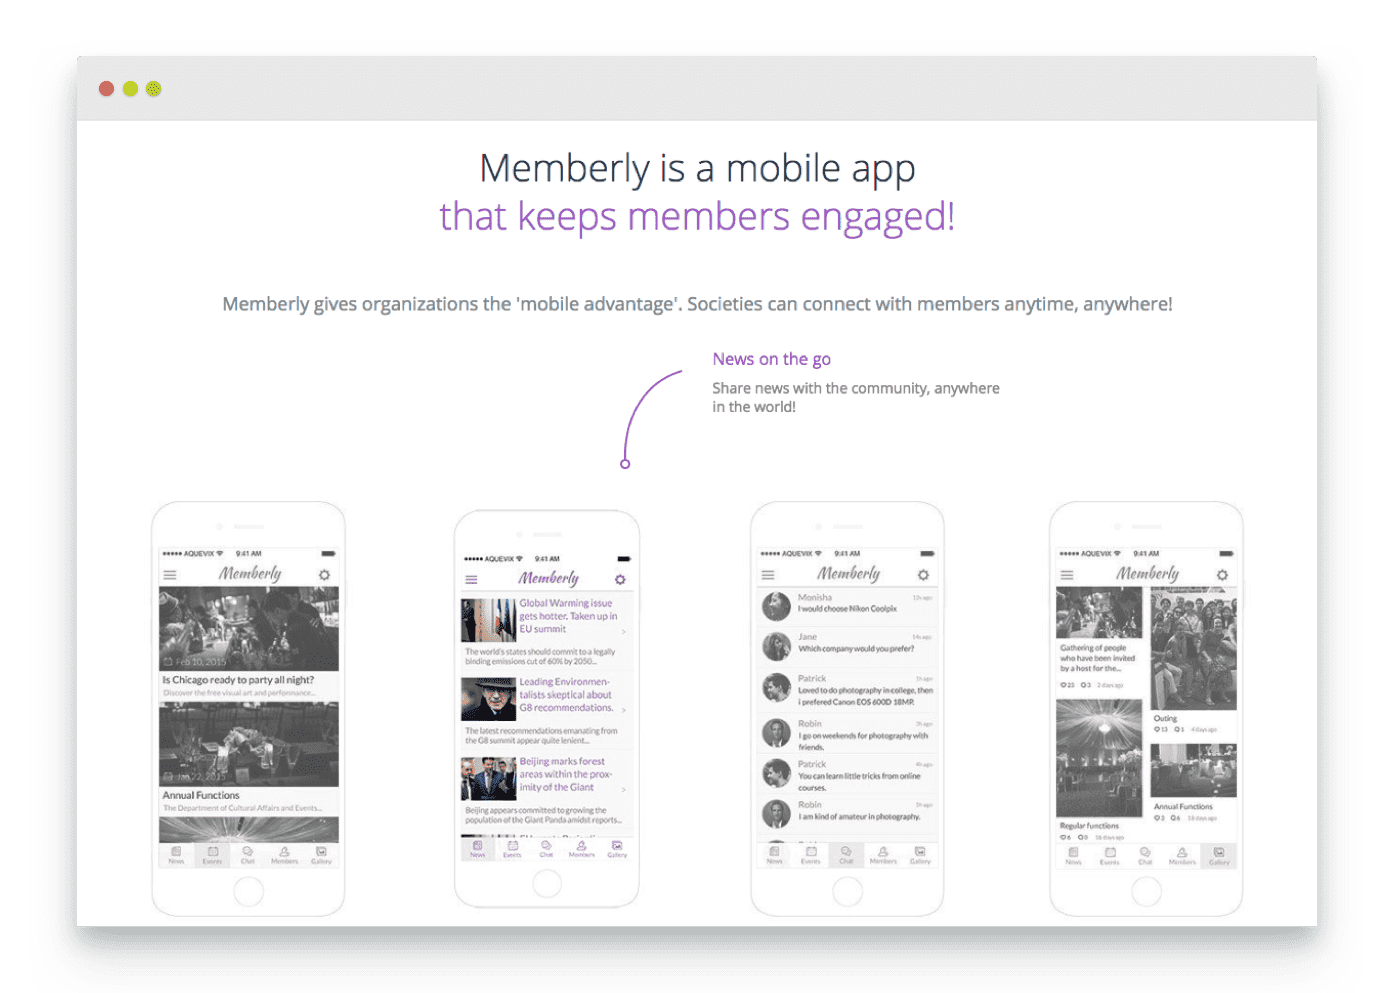Click the 'News on the go' heading
The height and width of the screenshot is (993, 1391).
771,359
